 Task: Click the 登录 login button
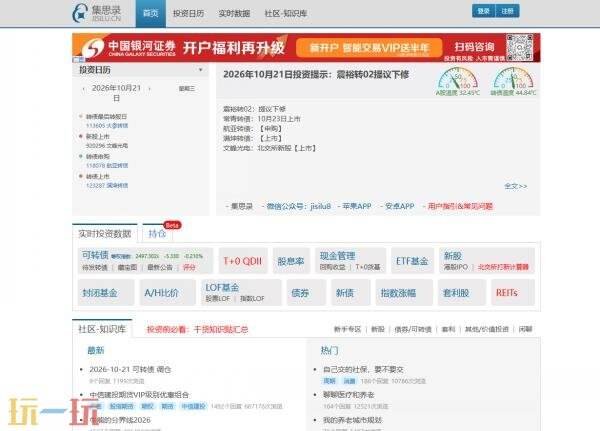(484, 11)
